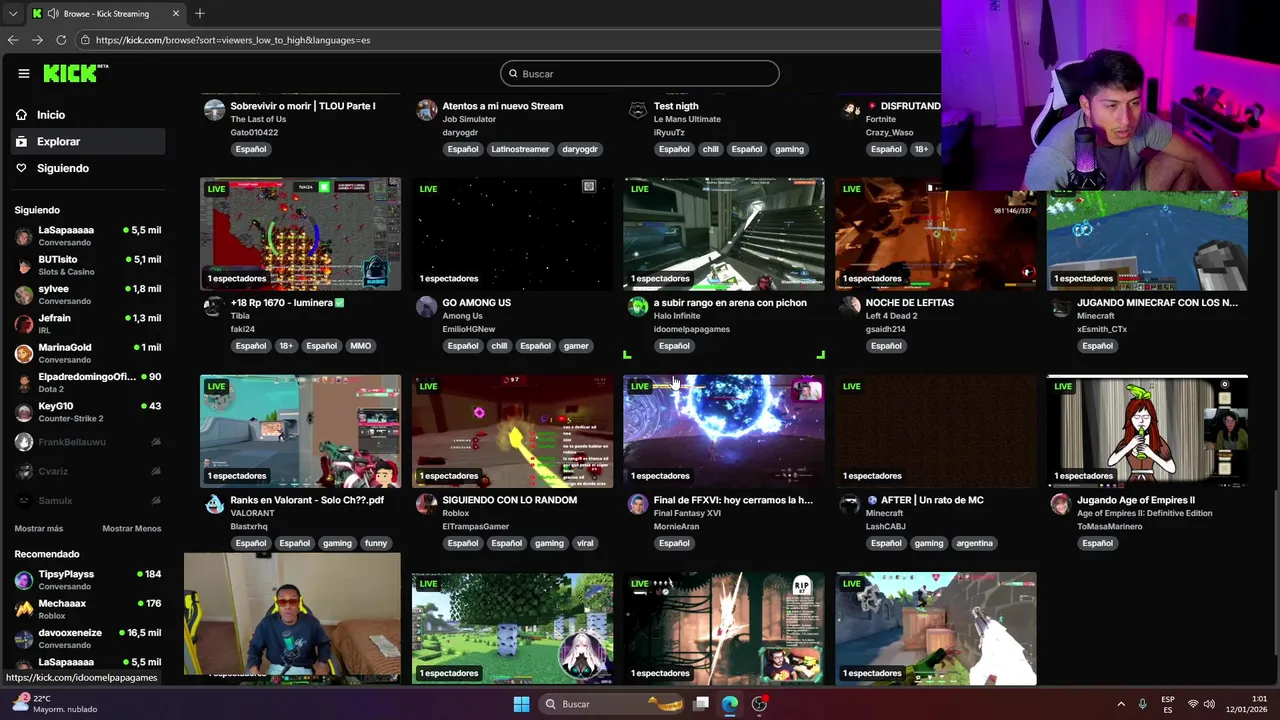This screenshot has height=720, width=1280.
Task: Open the Among Us category link
Action: pyautogui.click(x=462, y=316)
